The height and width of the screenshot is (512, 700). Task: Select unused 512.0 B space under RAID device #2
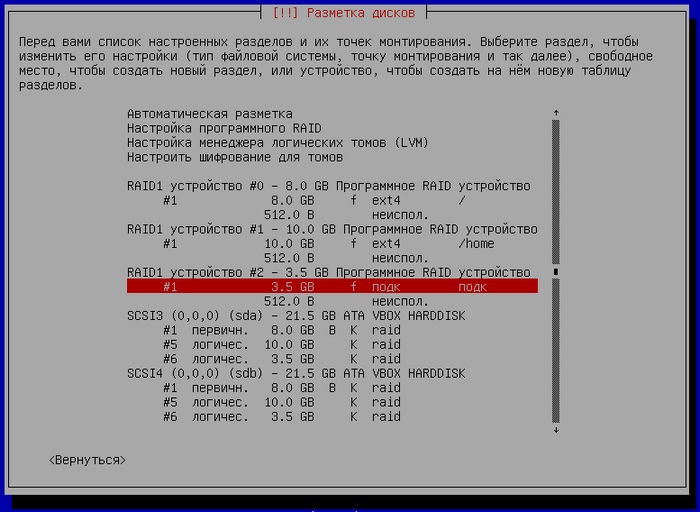[345, 301]
